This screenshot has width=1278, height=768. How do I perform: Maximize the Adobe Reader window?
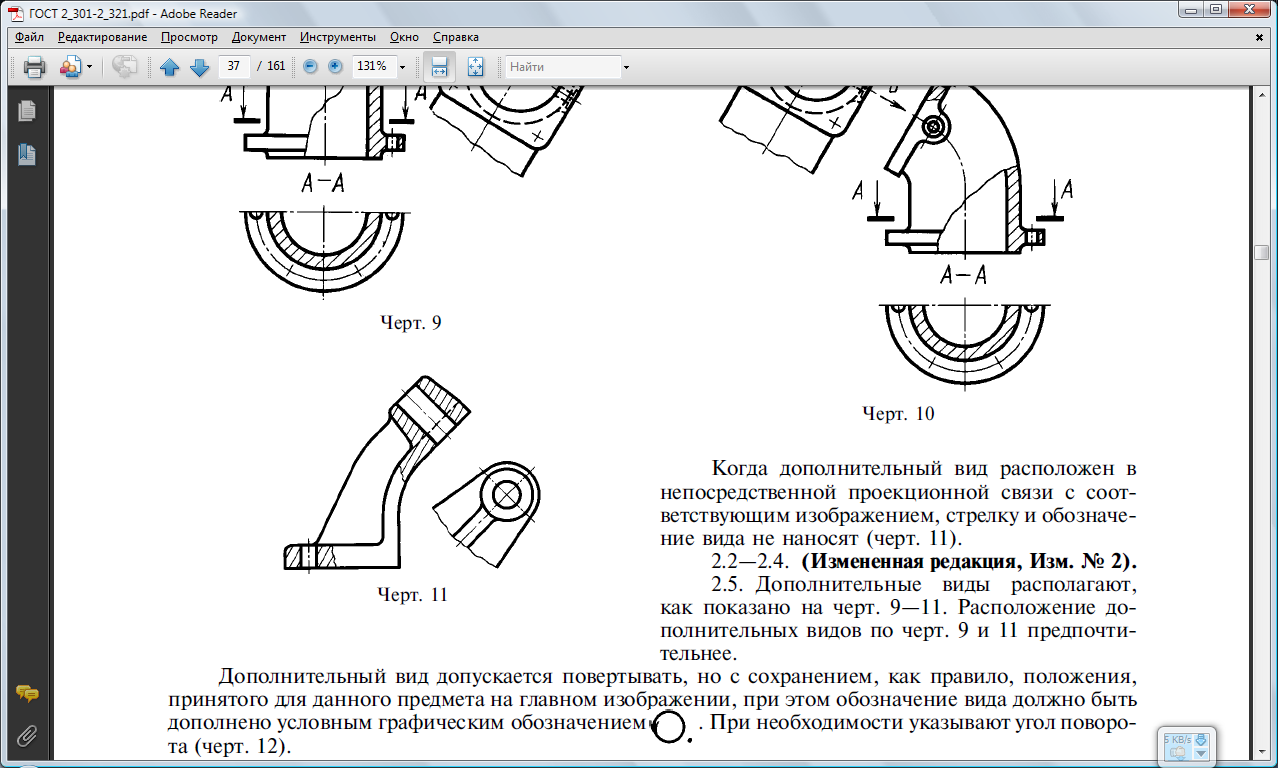pos(1214,9)
